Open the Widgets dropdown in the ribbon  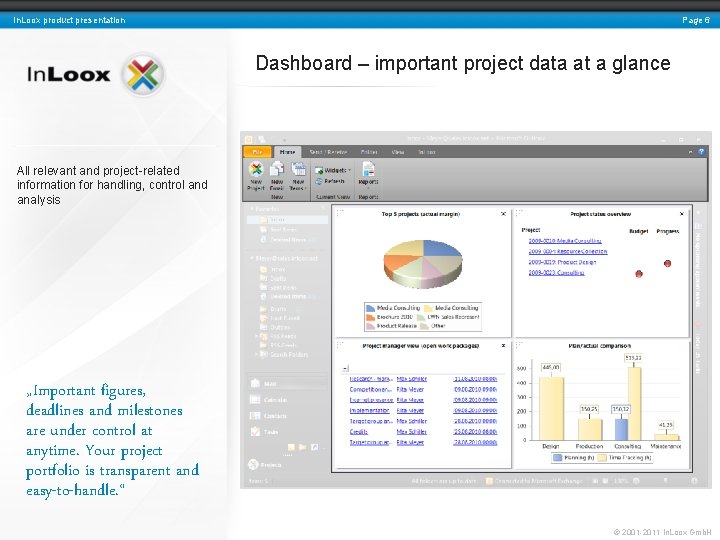(333, 170)
